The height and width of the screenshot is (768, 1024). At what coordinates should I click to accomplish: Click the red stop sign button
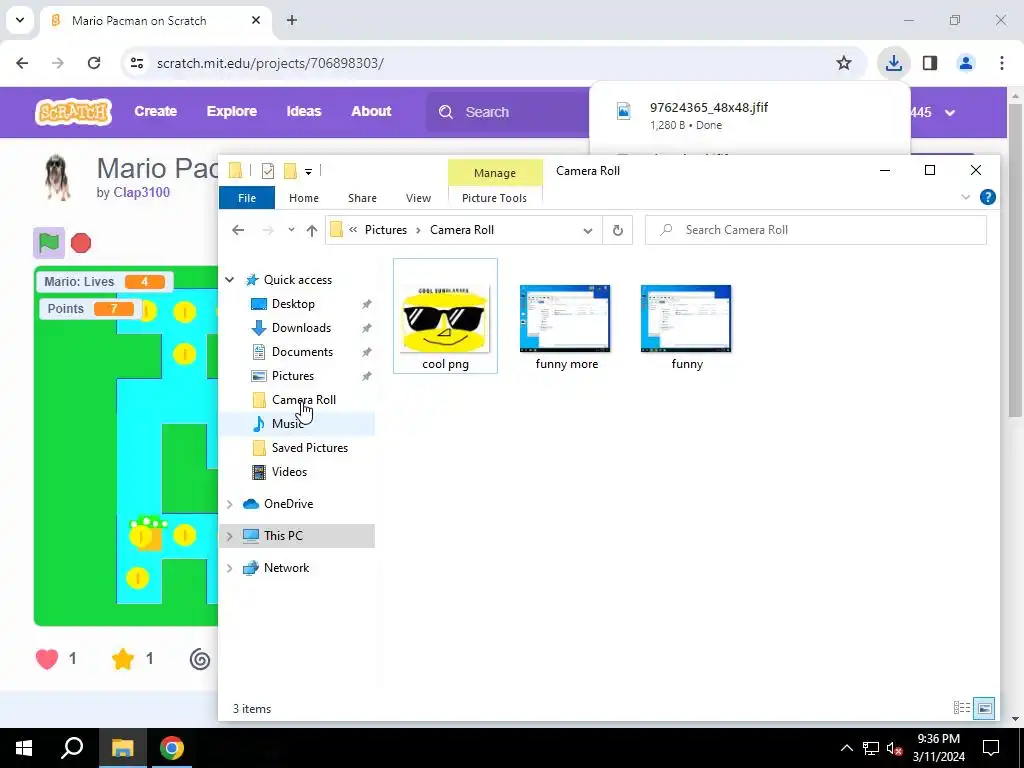pos(81,243)
